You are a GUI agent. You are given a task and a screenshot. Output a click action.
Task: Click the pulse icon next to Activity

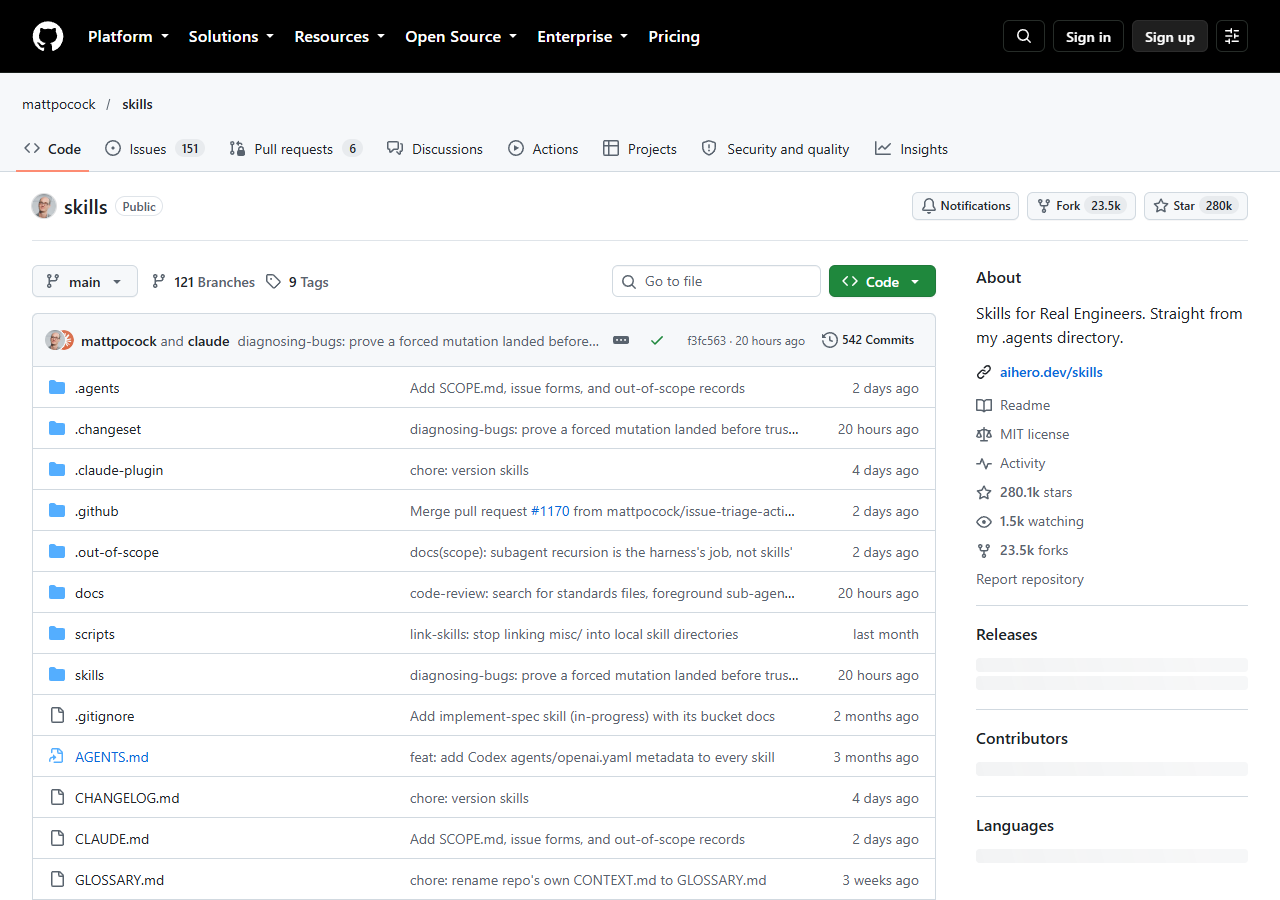(984, 463)
